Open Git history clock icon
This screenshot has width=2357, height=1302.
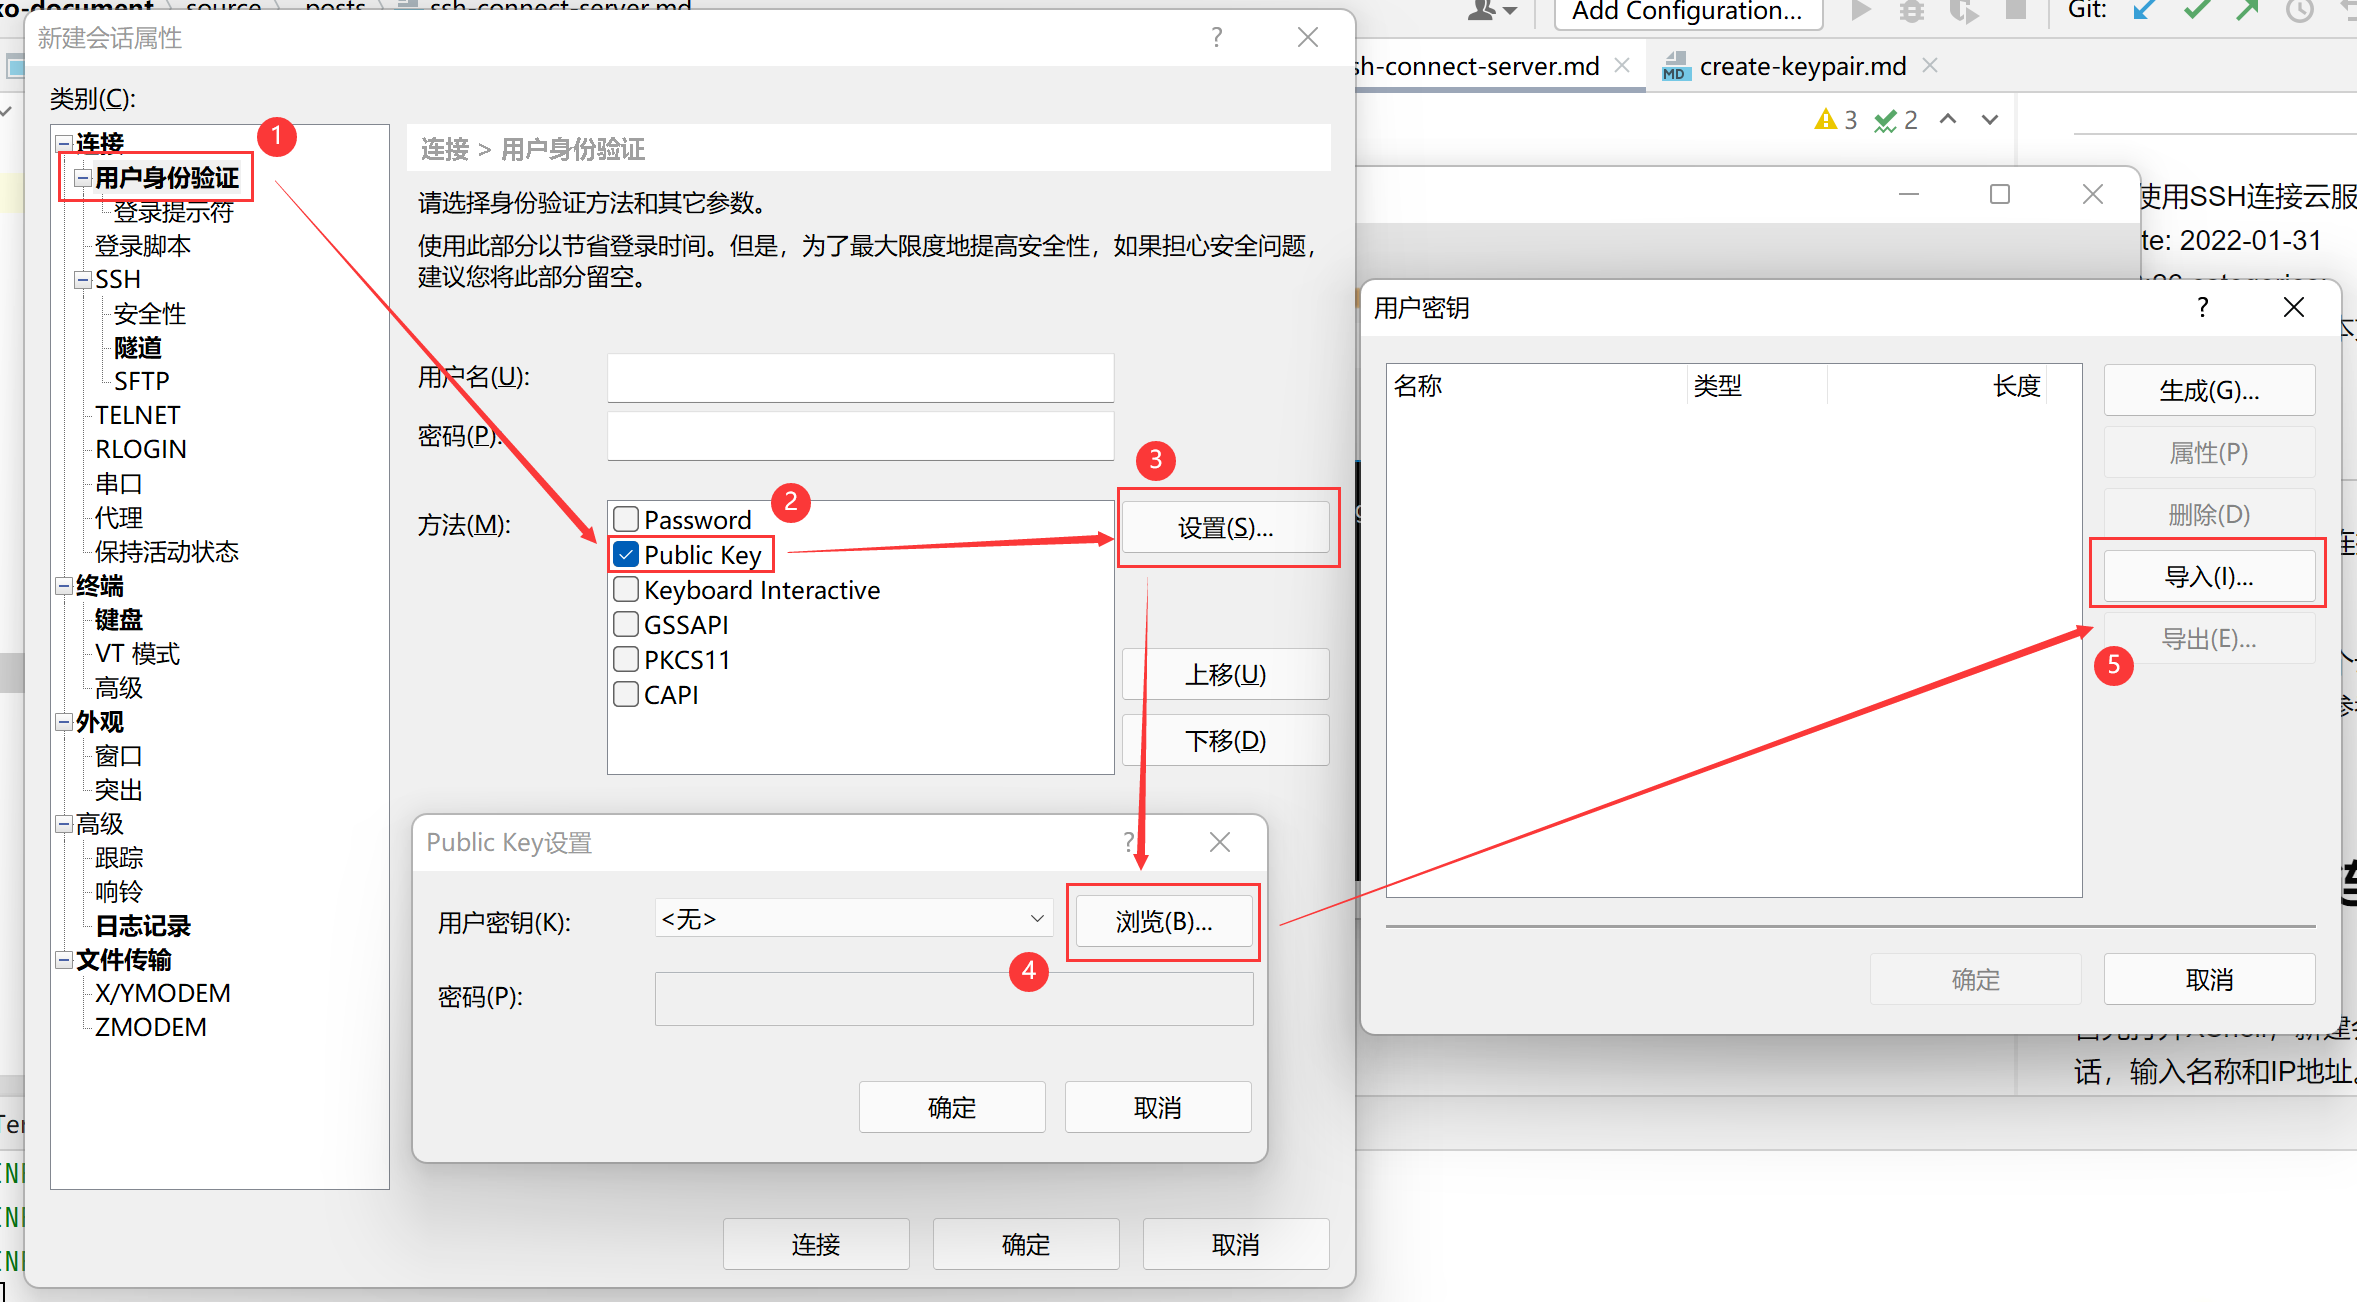coord(2300,11)
